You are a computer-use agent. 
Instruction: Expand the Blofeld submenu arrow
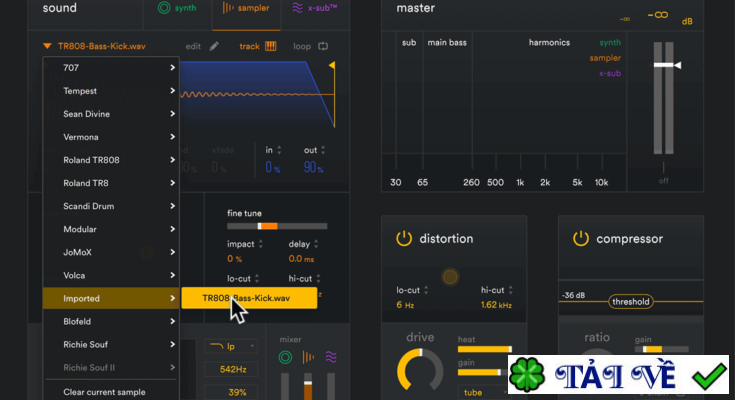click(172, 321)
